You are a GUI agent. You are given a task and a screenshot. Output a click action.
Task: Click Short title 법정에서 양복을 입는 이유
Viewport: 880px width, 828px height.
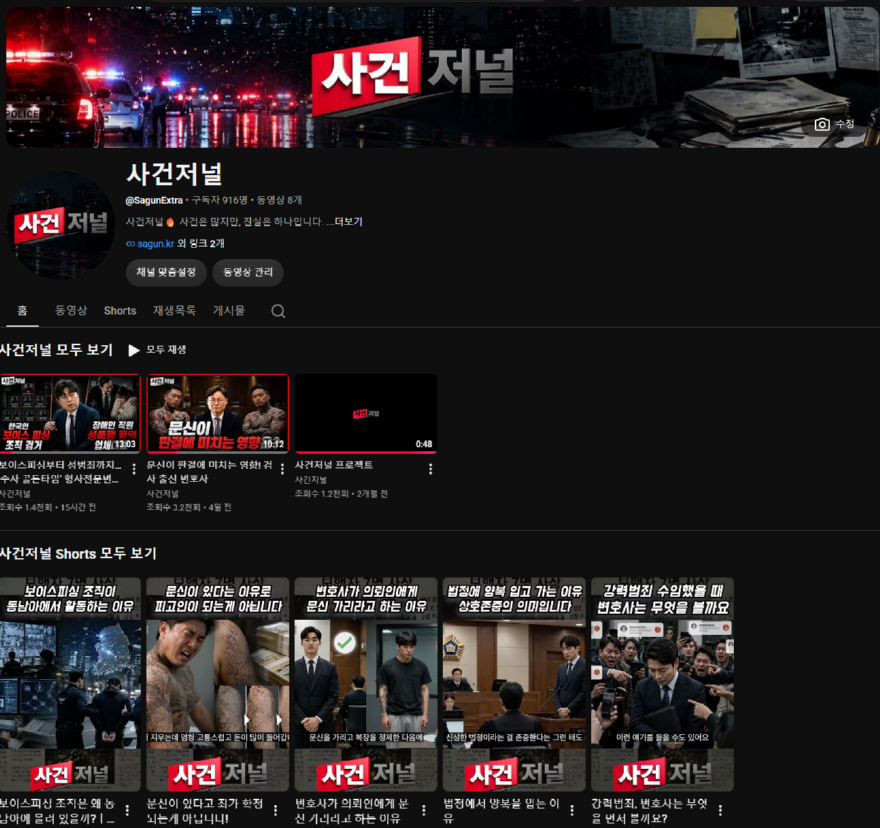(x=501, y=811)
